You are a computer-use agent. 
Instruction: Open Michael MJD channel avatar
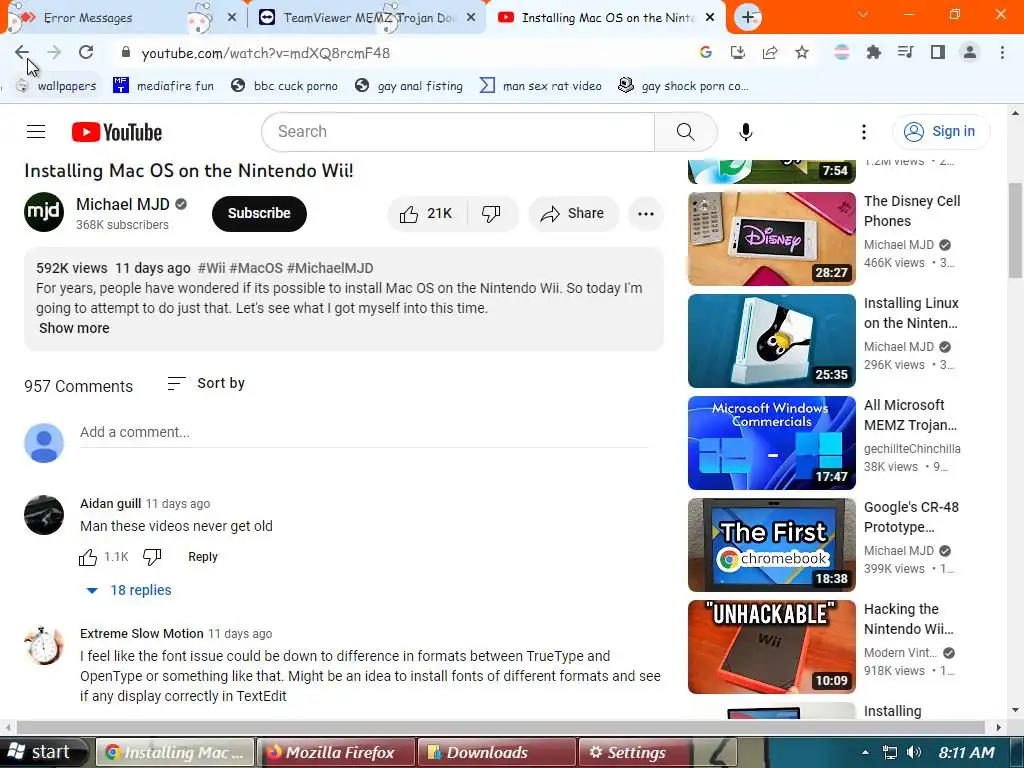coord(44,212)
